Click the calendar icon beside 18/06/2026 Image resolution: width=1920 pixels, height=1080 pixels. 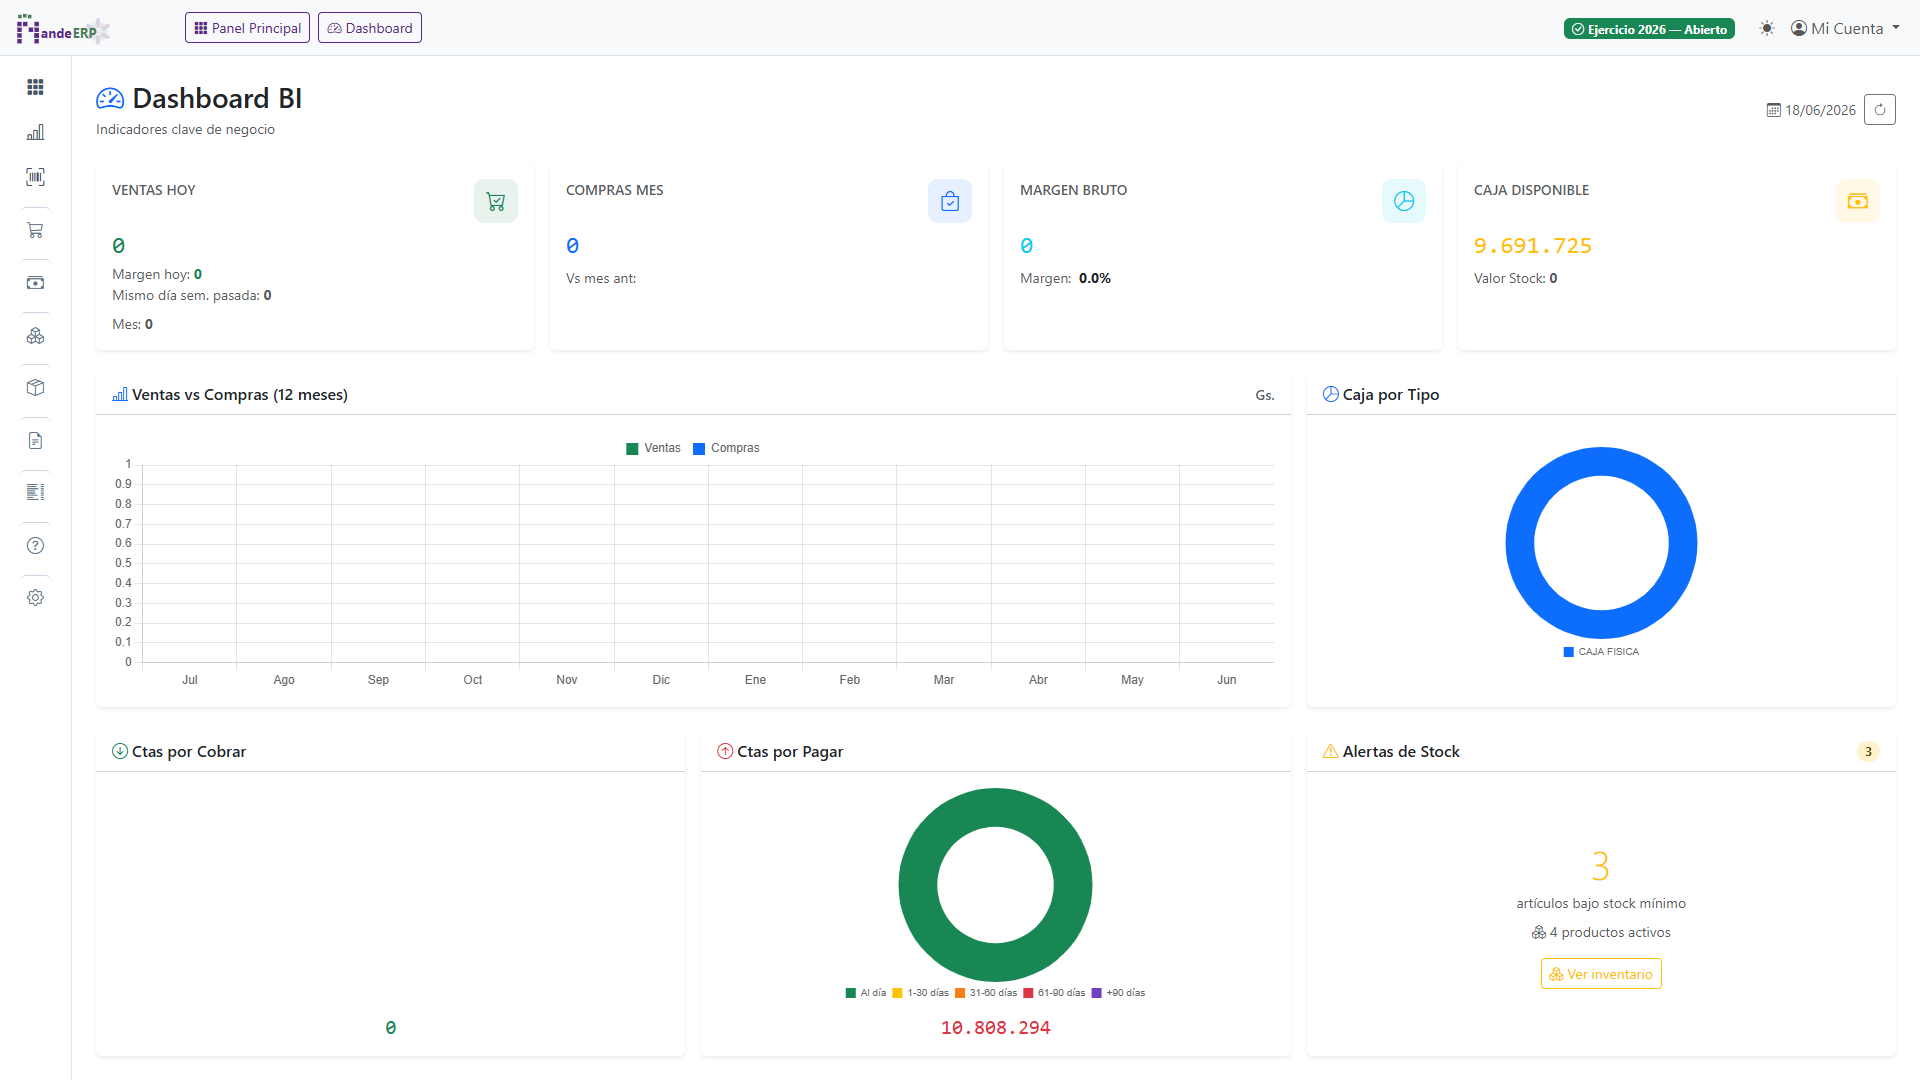click(x=1773, y=110)
